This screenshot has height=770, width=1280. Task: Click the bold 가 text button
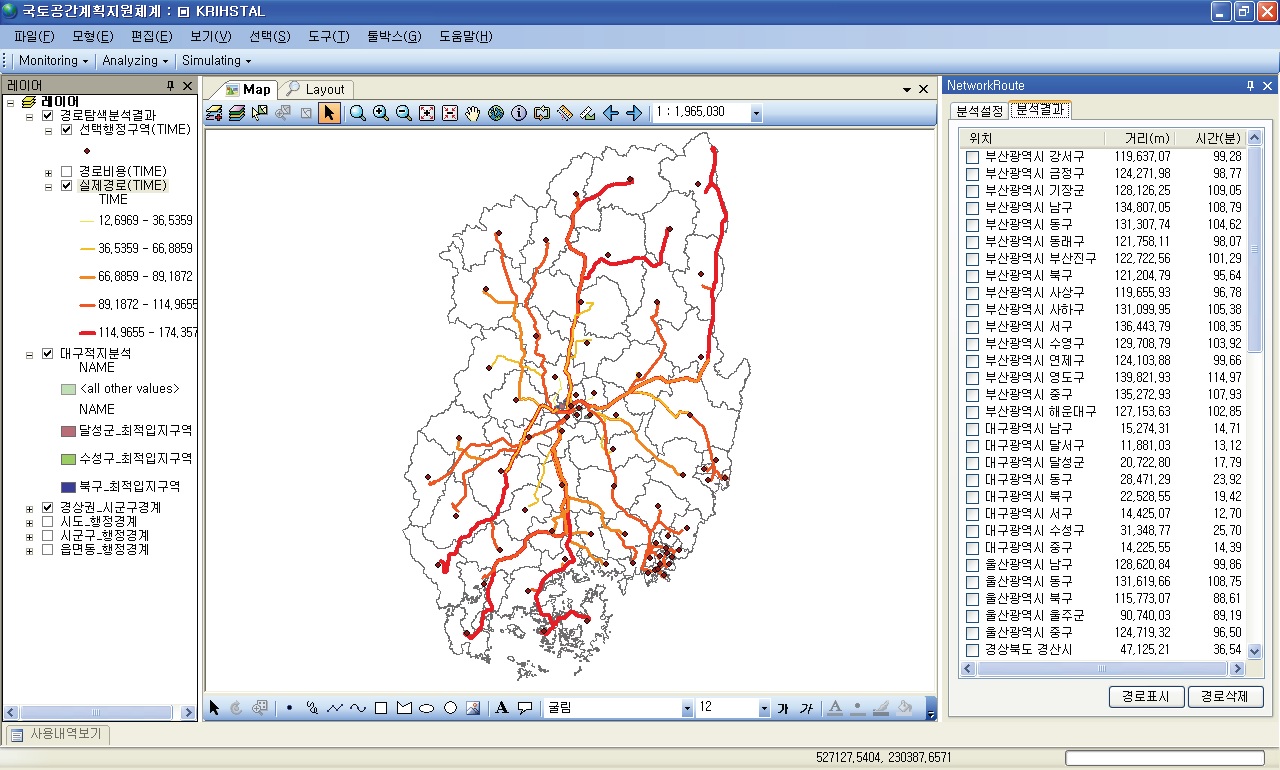(783, 708)
